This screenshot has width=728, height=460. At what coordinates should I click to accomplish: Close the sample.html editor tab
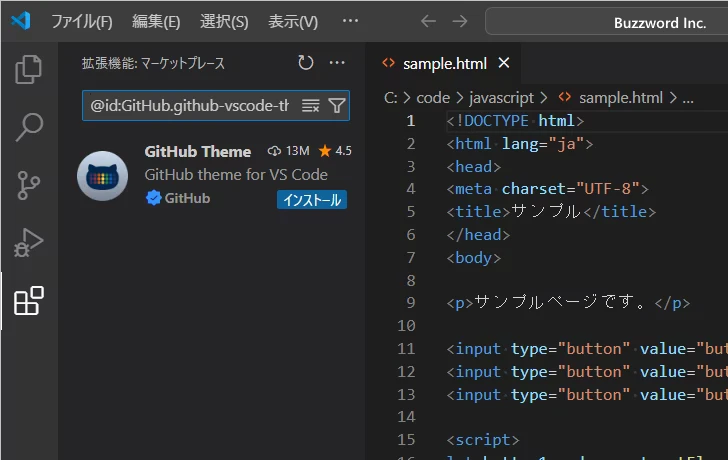click(503, 63)
